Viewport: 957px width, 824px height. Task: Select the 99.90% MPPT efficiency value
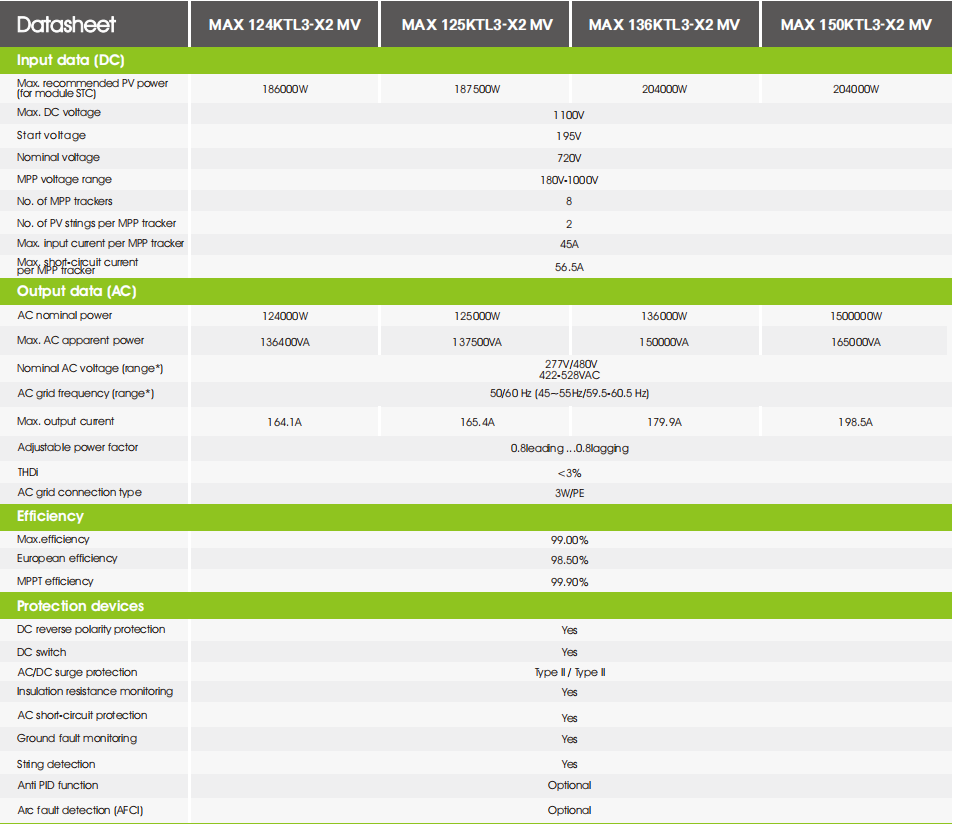[569, 582]
